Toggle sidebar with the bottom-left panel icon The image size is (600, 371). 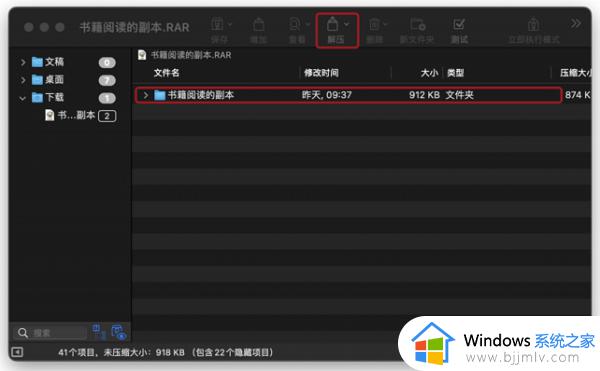17,352
